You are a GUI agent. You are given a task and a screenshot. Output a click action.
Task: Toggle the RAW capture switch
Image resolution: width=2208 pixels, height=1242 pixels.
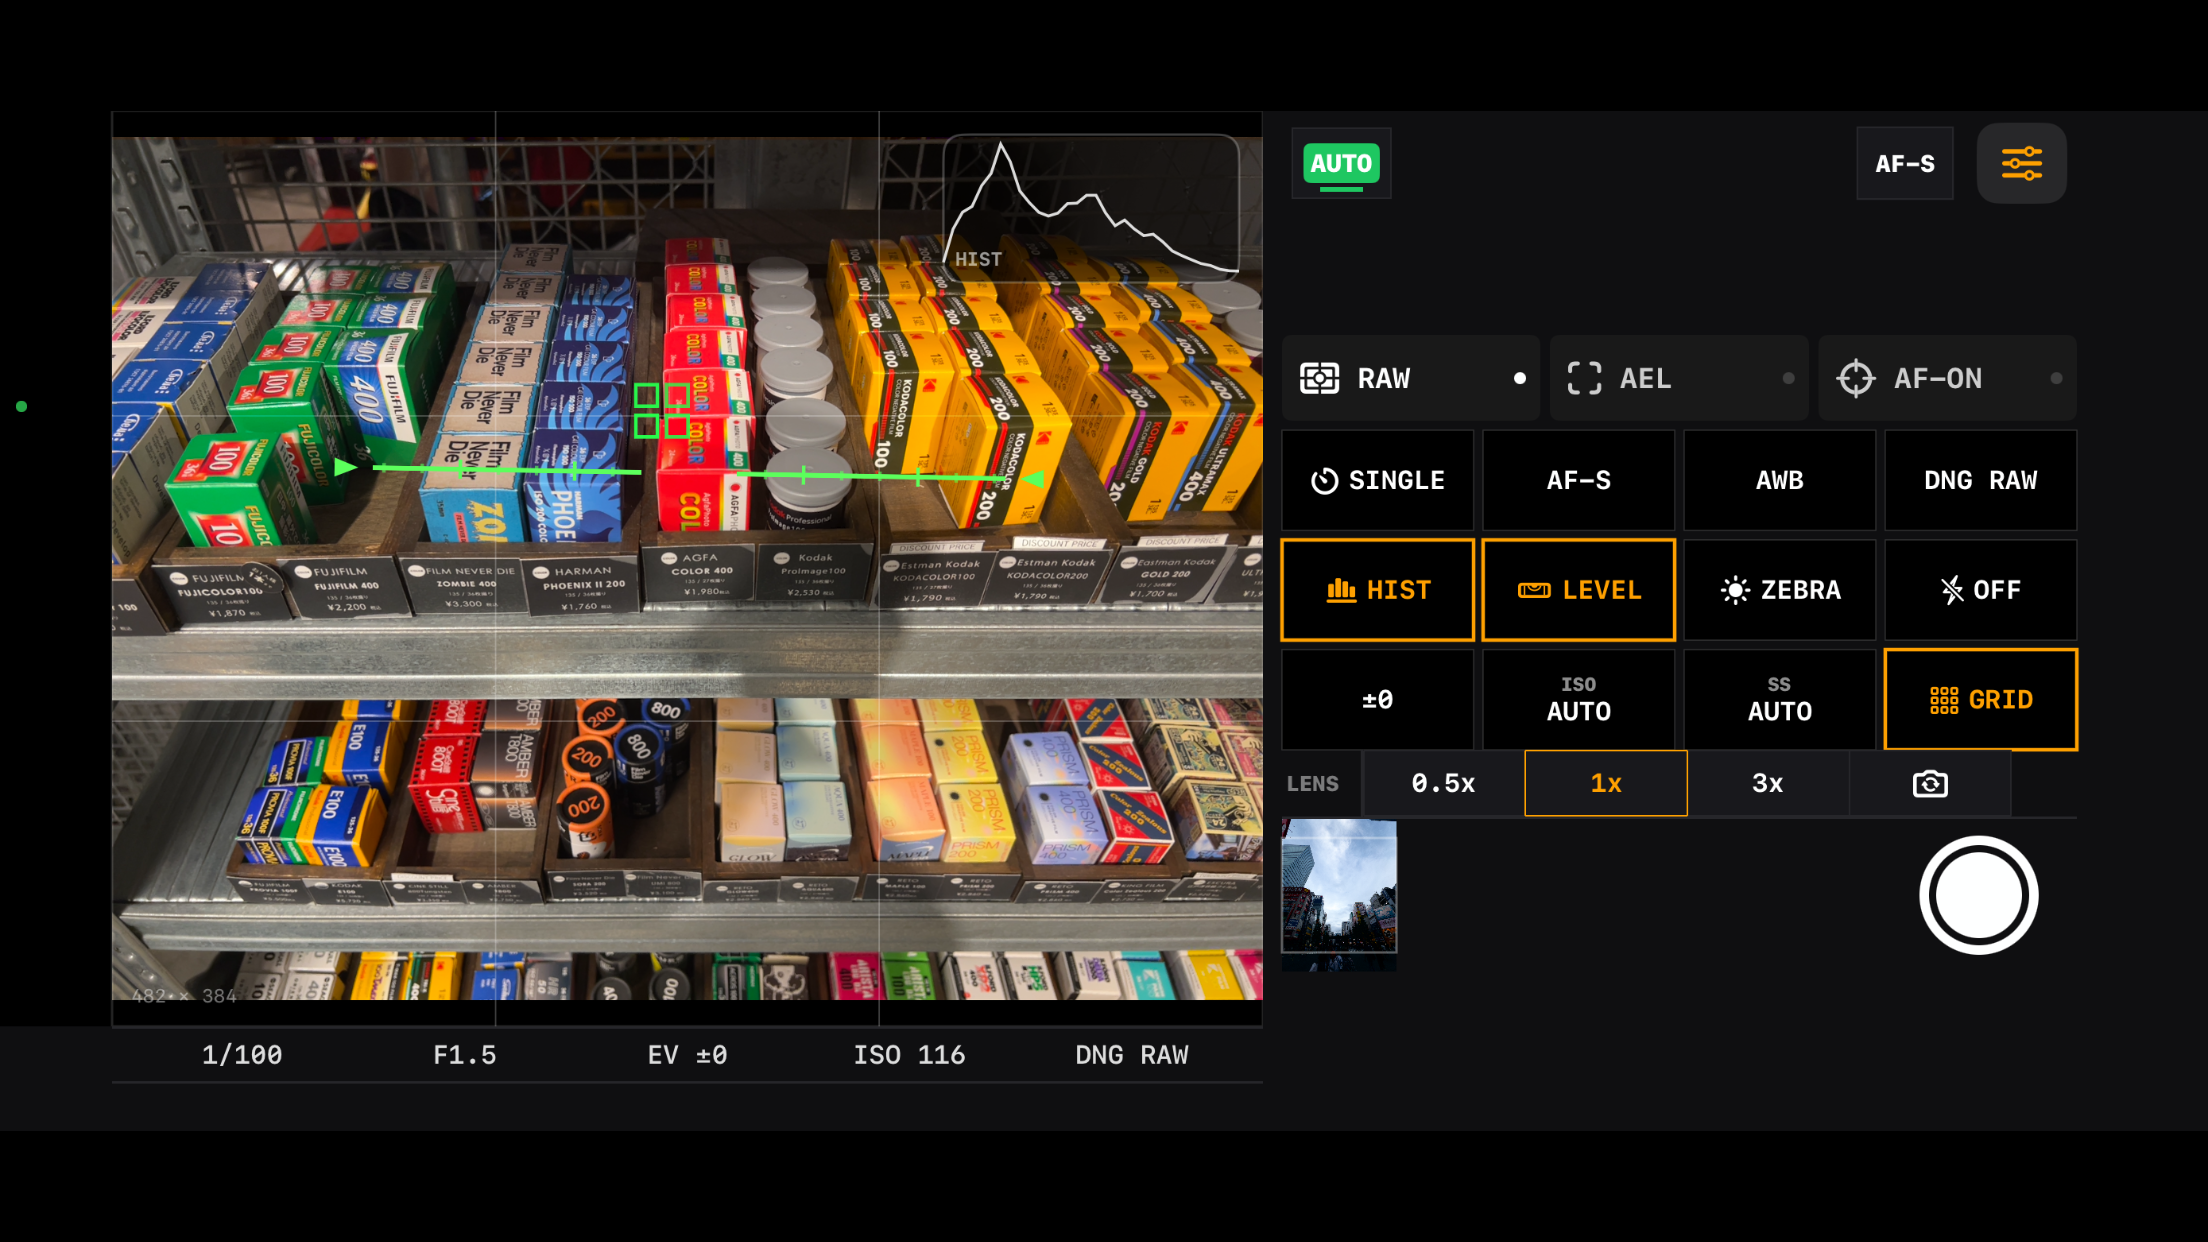(1411, 378)
